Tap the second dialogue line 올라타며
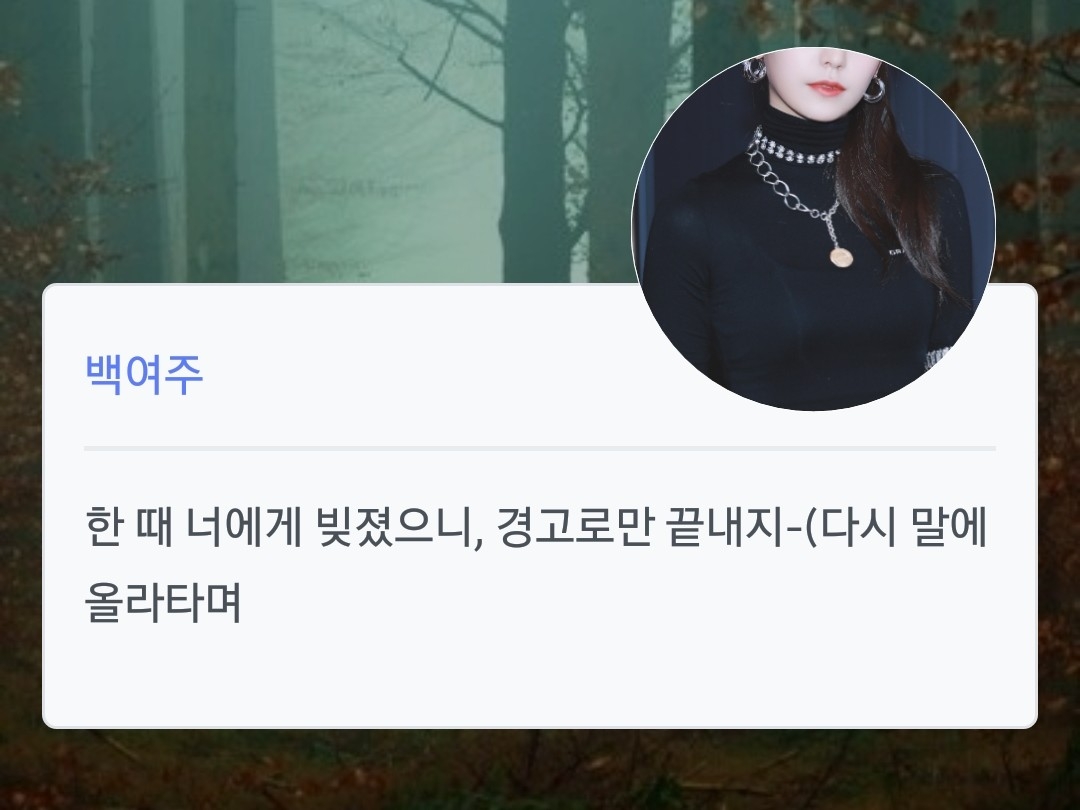Screen dimensions: 1080x810 163,603
